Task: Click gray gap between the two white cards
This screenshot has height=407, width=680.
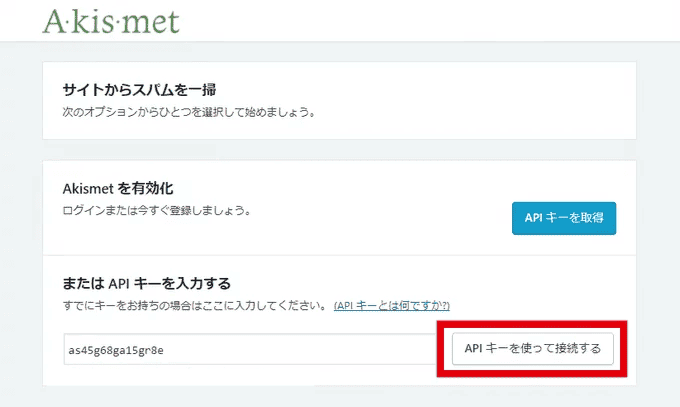Action: click(x=339, y=150)
